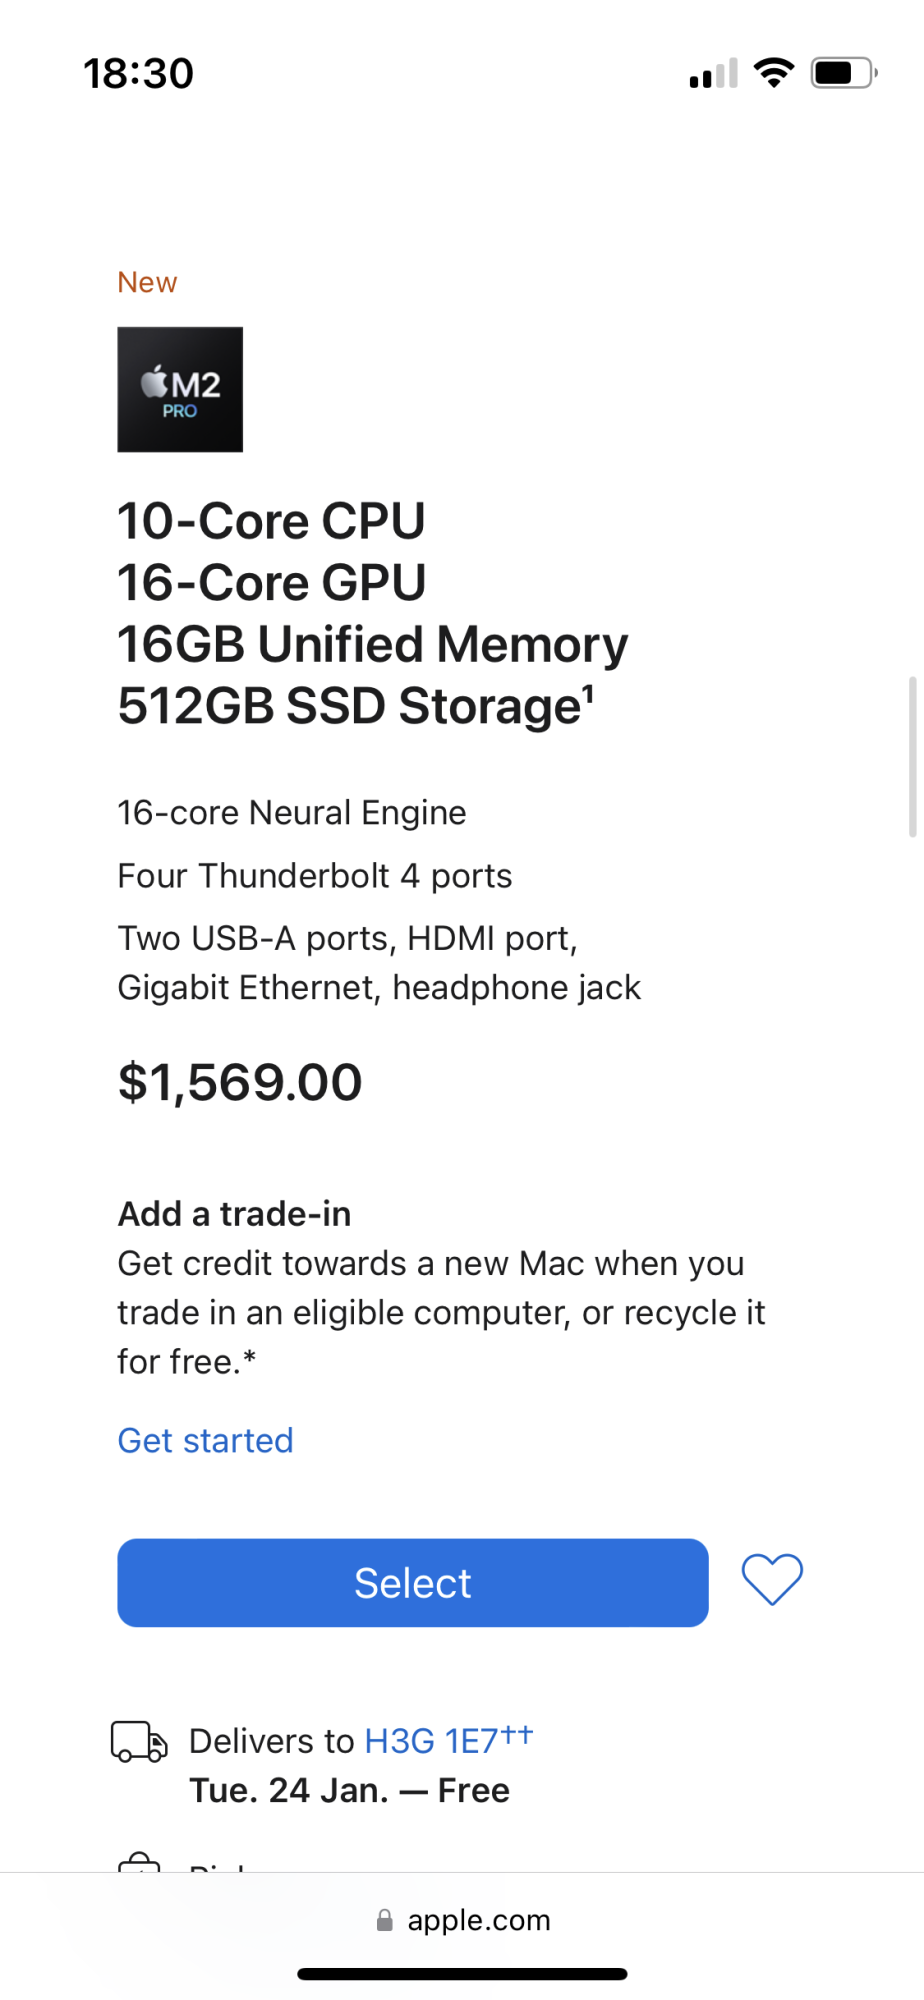Tap the cellular signal bars icon
This screenshot has height=2000, width=924.
coord(713,74)
